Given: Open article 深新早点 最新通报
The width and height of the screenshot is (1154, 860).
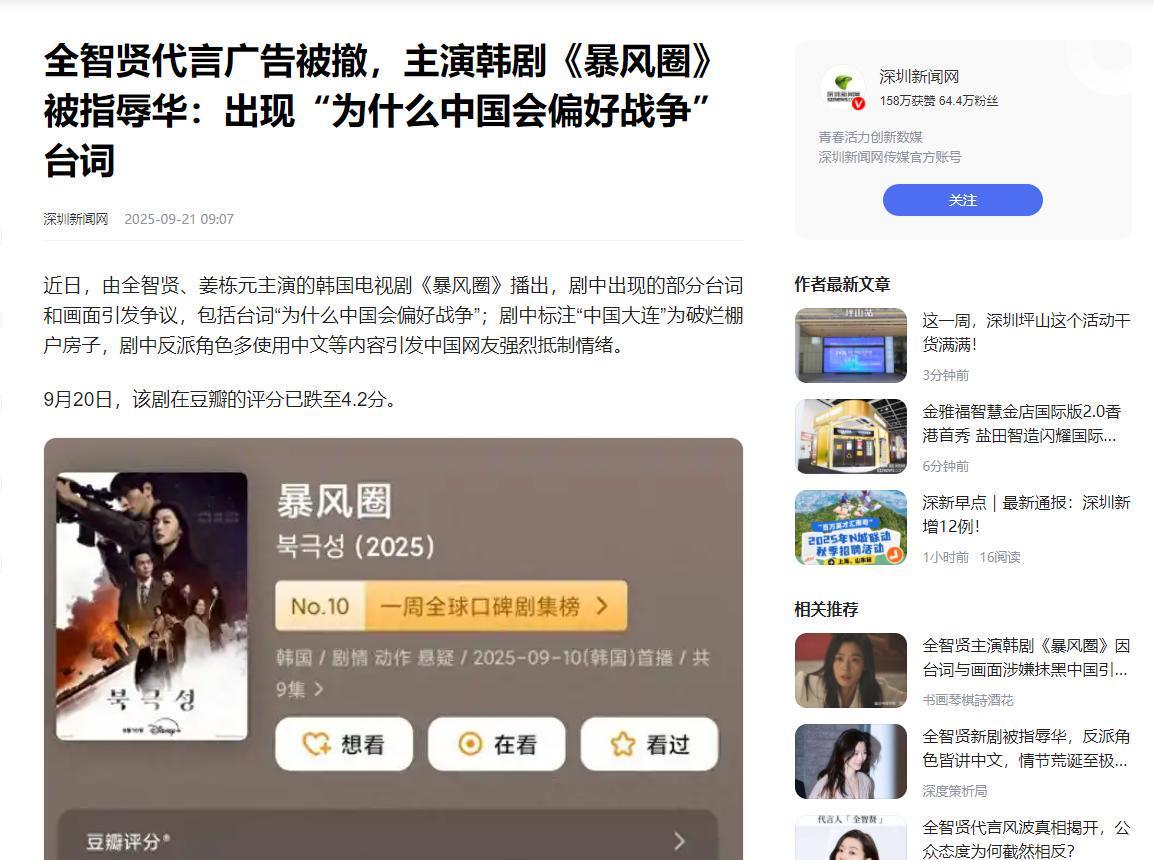Looking at the screenshot, I should [1026, 514].
